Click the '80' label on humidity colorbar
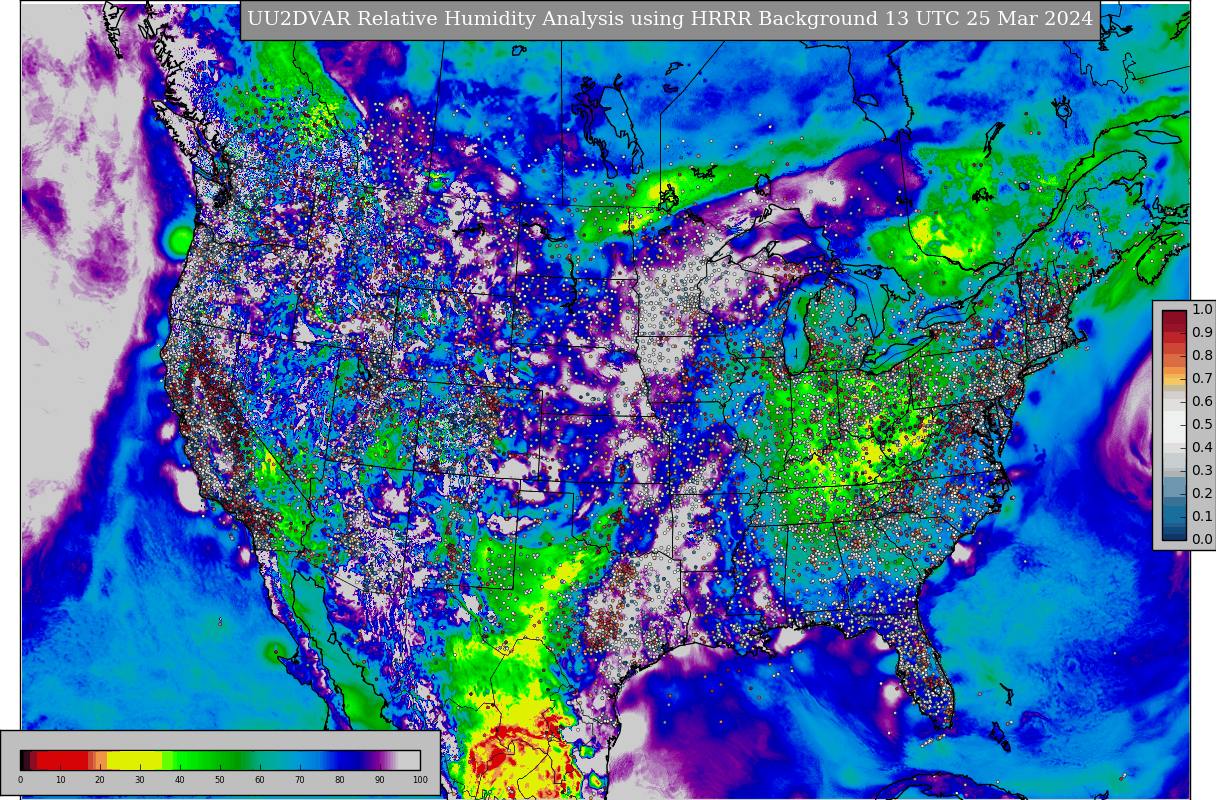The width and height of the screenshot is (1216, 800). [340, 779]
